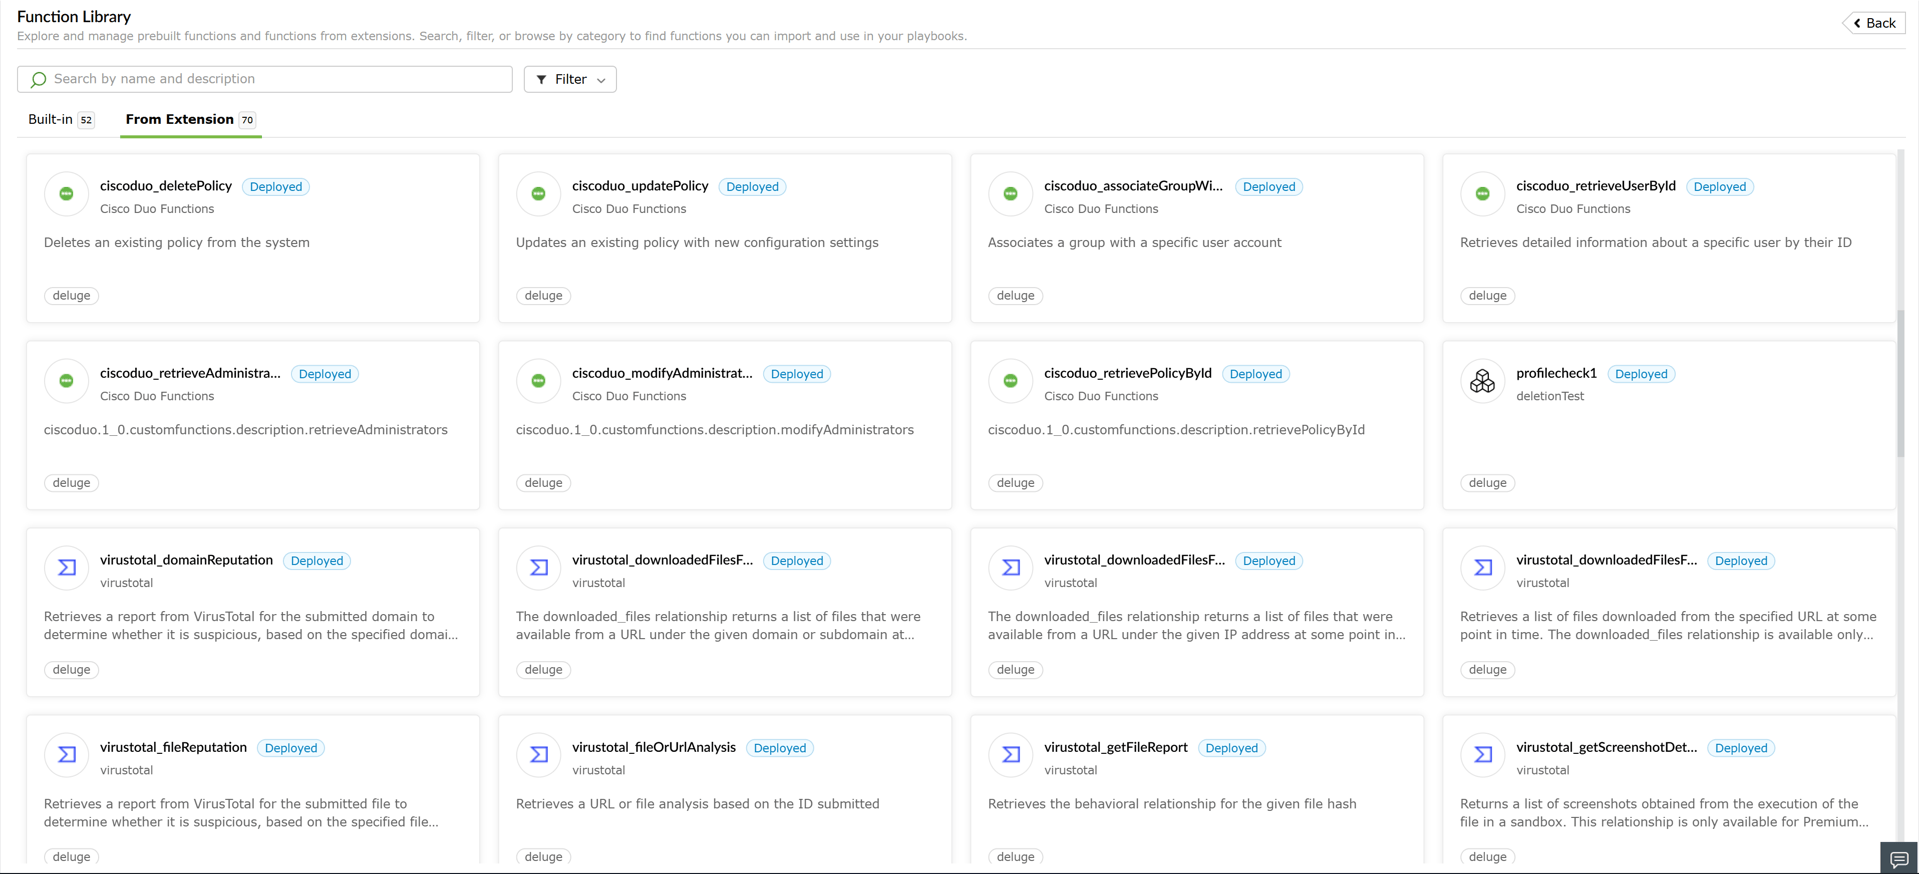Click the virustotal_getScreenshotDet... card icon
This screenshot has width=1919, height=874.
point(1482,755)
